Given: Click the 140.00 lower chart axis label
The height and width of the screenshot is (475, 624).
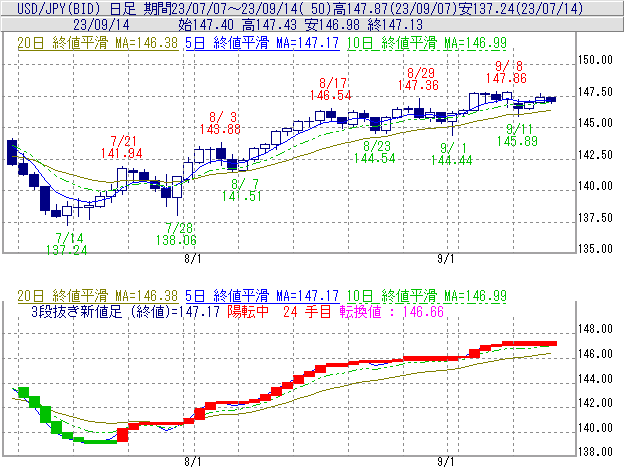Looking at the screenshot, I should pos(595,428).
